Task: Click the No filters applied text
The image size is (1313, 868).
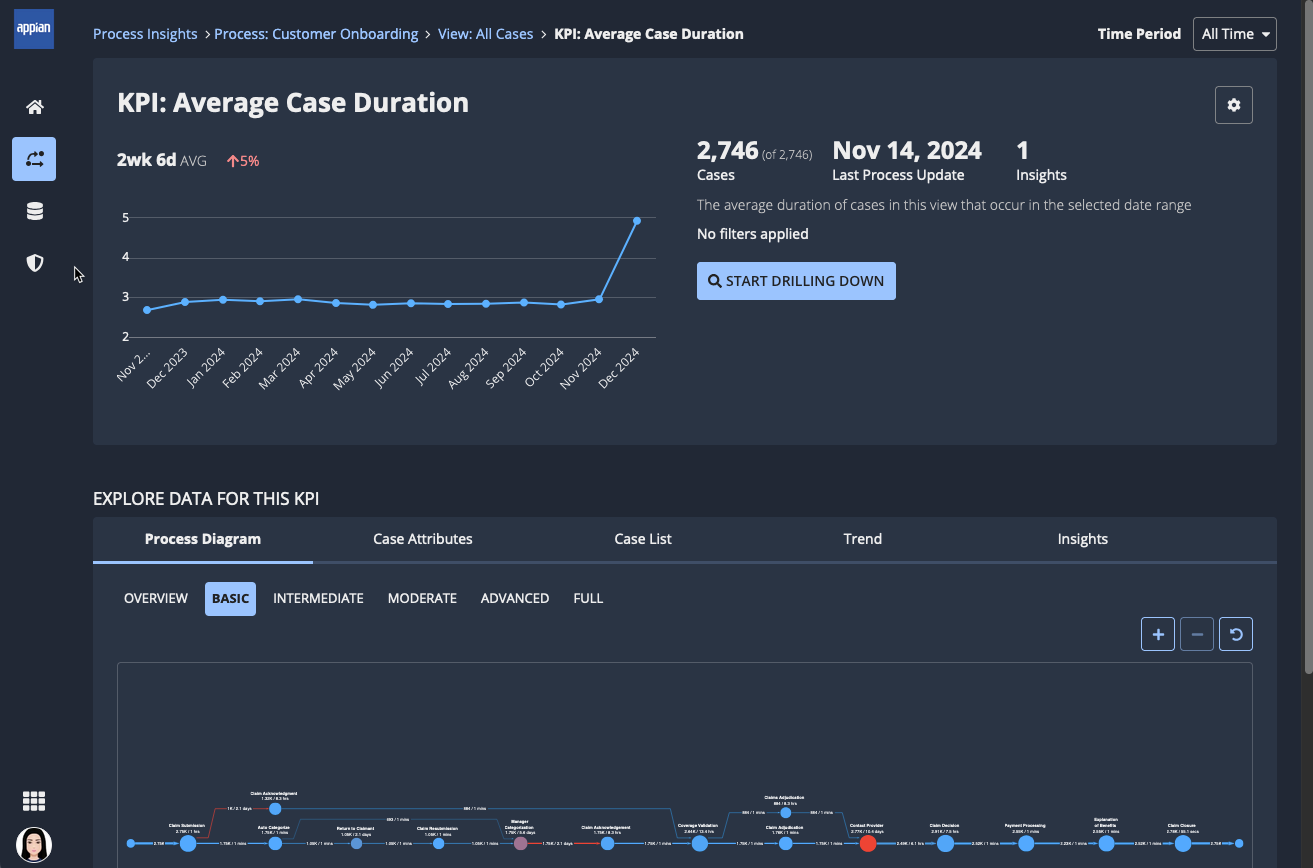Action: coord(753,234)
